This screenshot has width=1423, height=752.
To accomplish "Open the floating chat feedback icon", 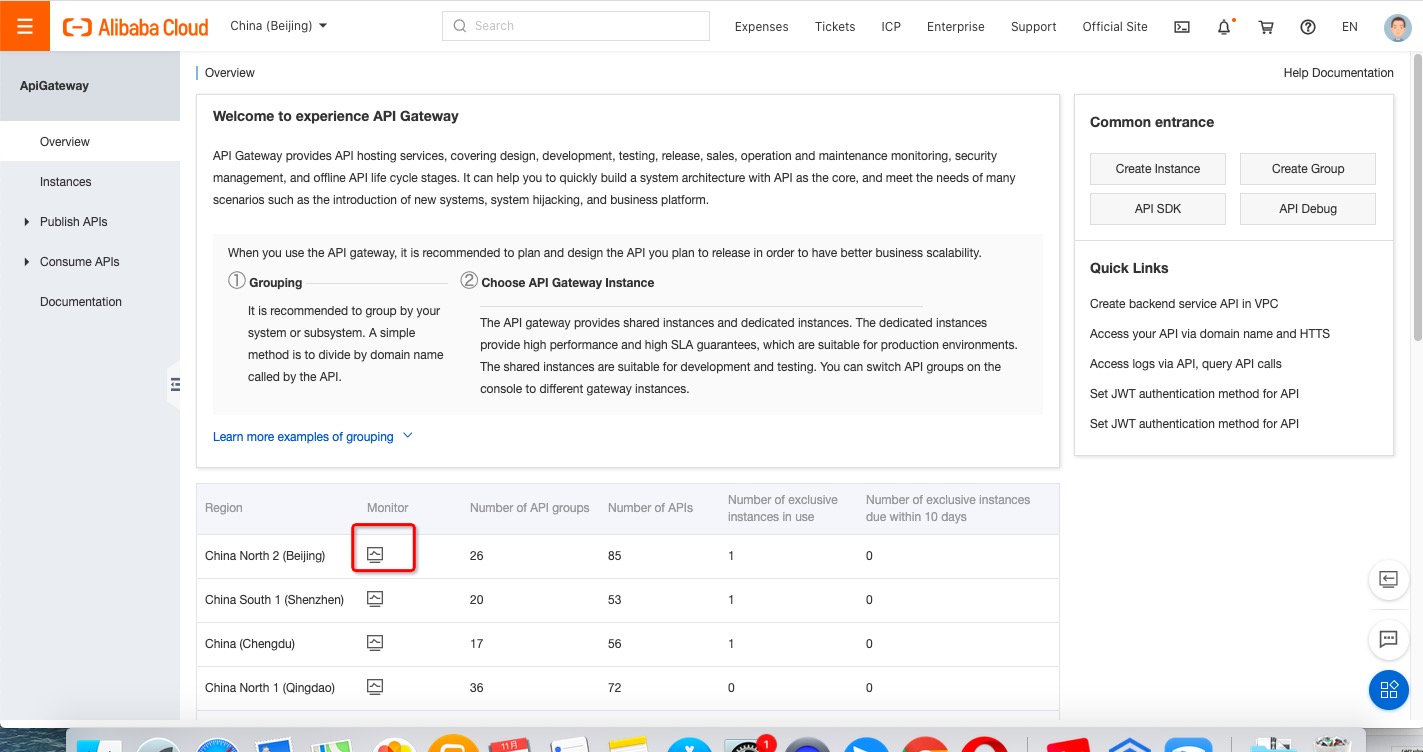I will pos(1388,639).
